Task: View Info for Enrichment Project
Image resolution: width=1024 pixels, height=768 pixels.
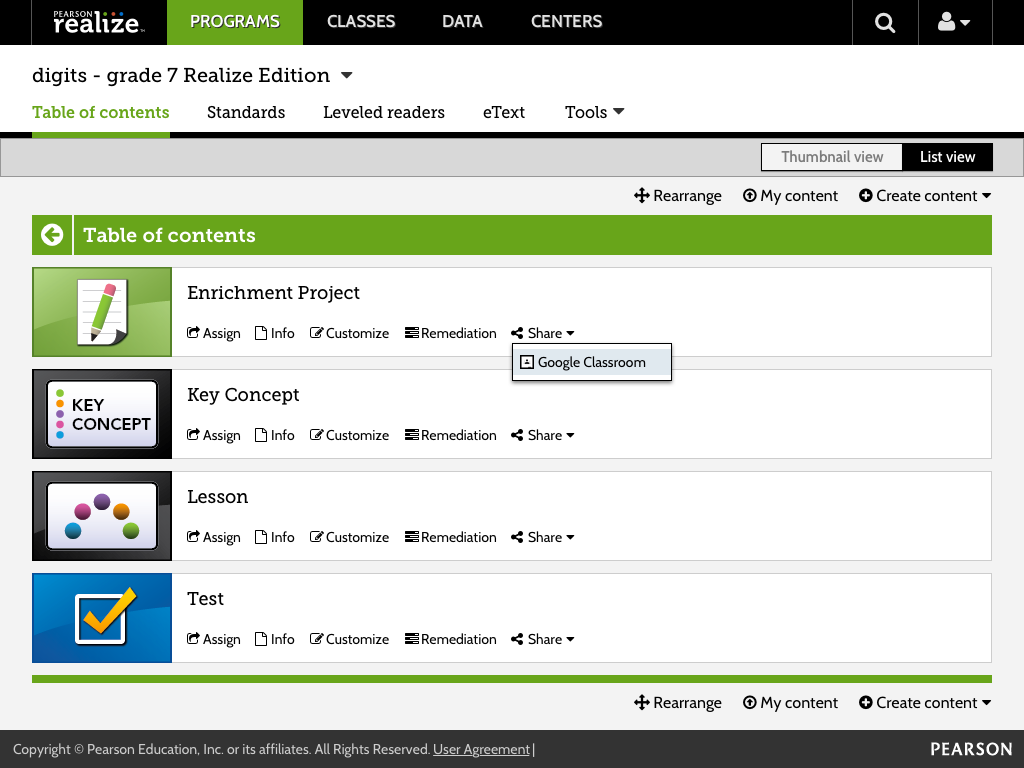Action: point(274,333)
